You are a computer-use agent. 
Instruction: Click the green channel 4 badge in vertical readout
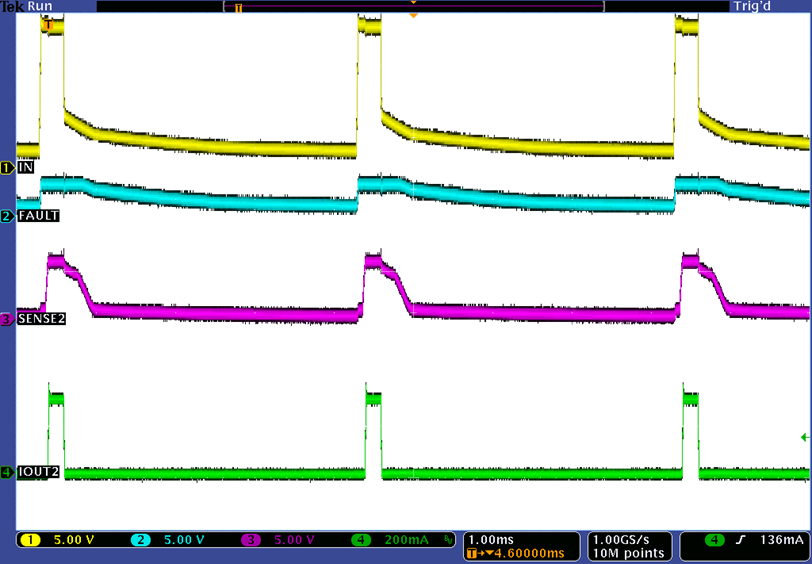361,540
